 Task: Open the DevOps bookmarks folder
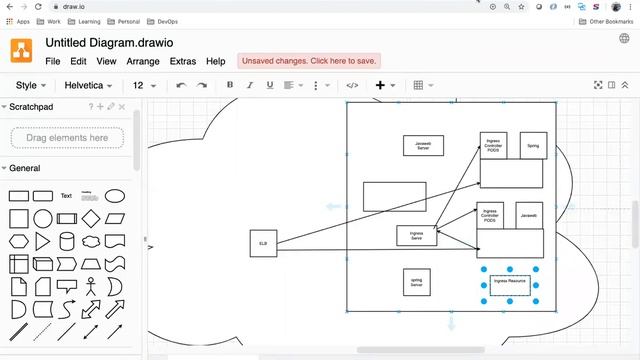pos(162,22)
